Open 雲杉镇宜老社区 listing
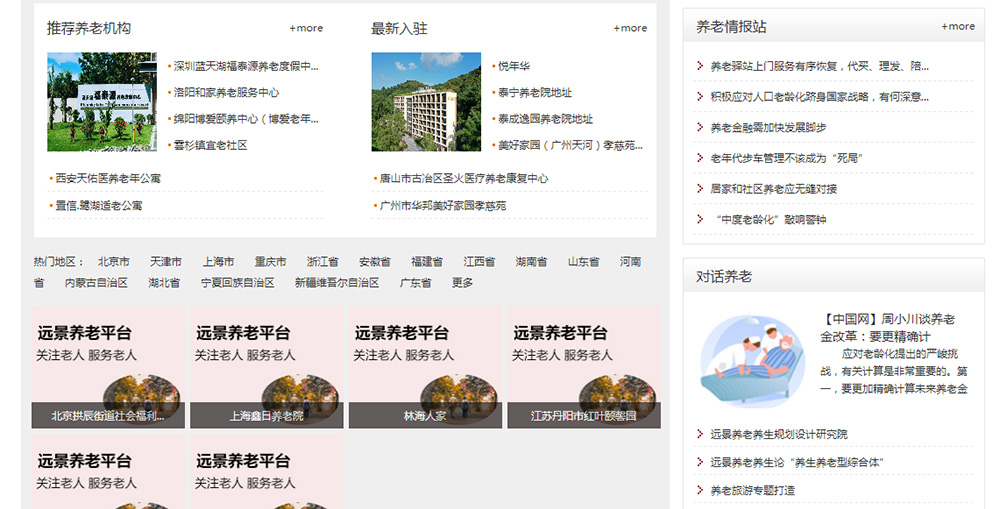 click(x=210, y=145)
